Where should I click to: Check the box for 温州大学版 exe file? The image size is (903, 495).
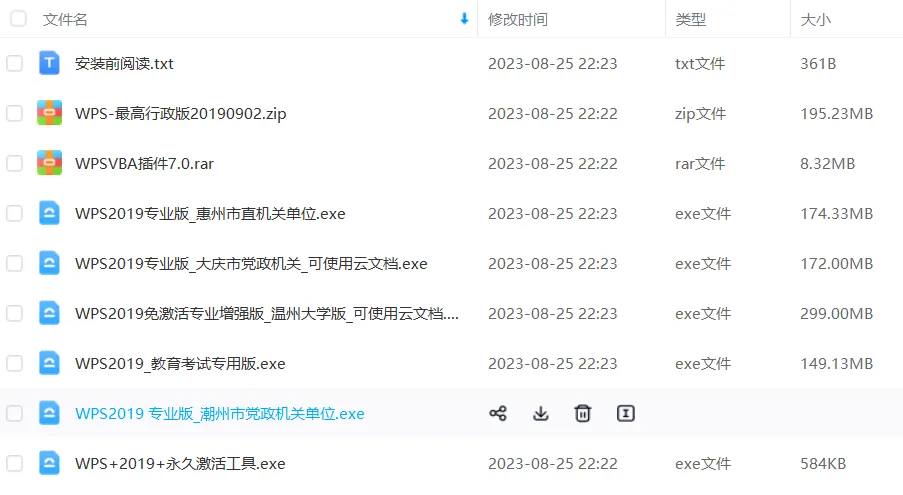(14, 314)
